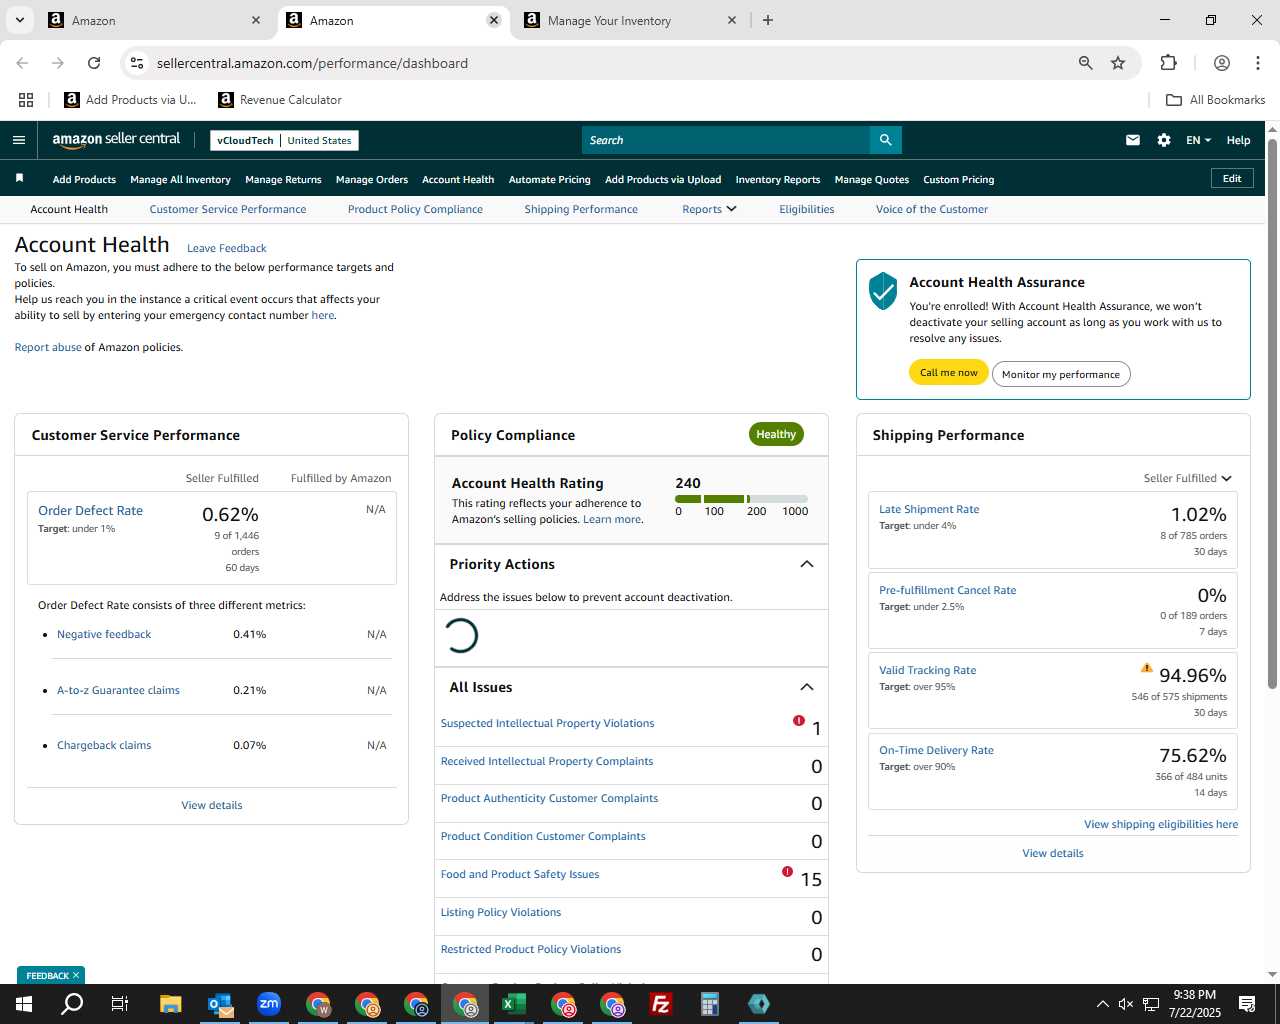
Task: Open FileZilla from the taskbar
Action: point(661,1004)
